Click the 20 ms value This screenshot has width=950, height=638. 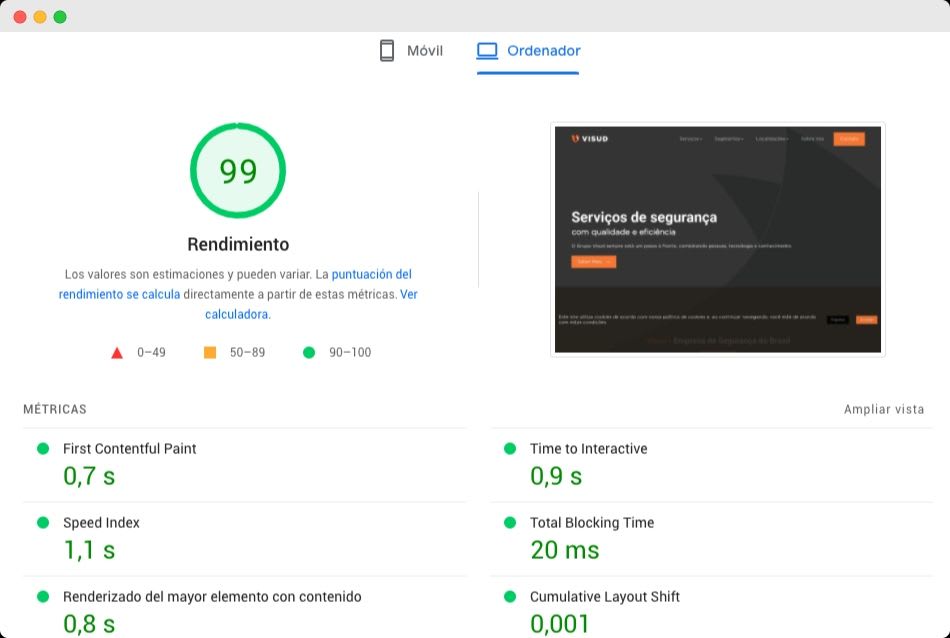[565, 550]
